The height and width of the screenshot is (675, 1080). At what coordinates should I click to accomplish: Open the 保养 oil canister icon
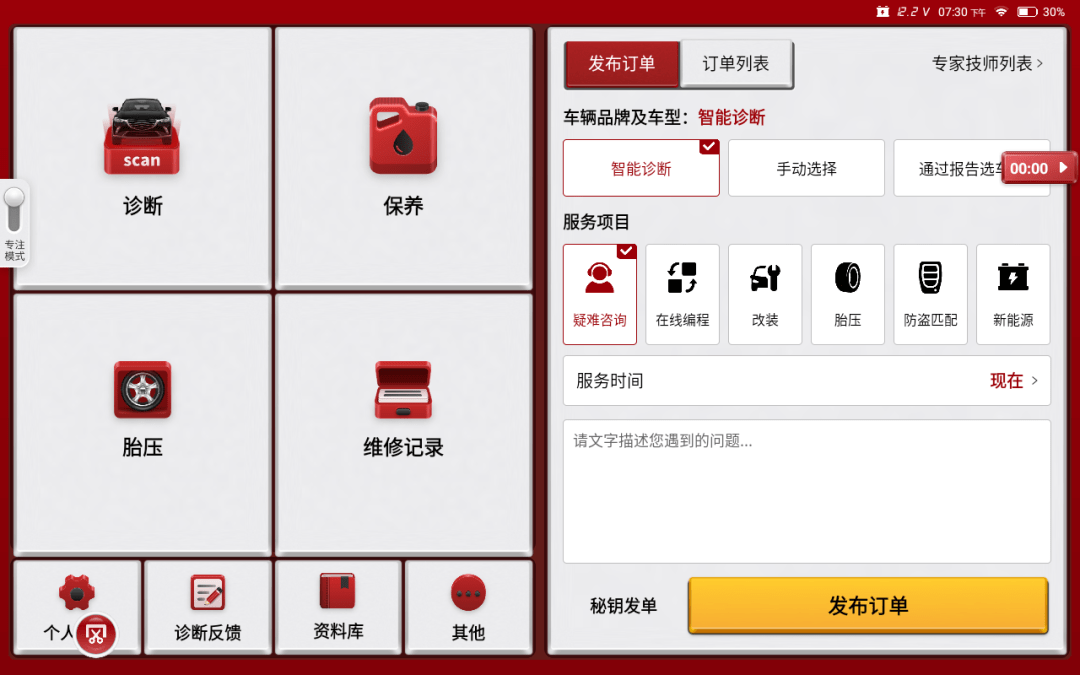[403, 136]
